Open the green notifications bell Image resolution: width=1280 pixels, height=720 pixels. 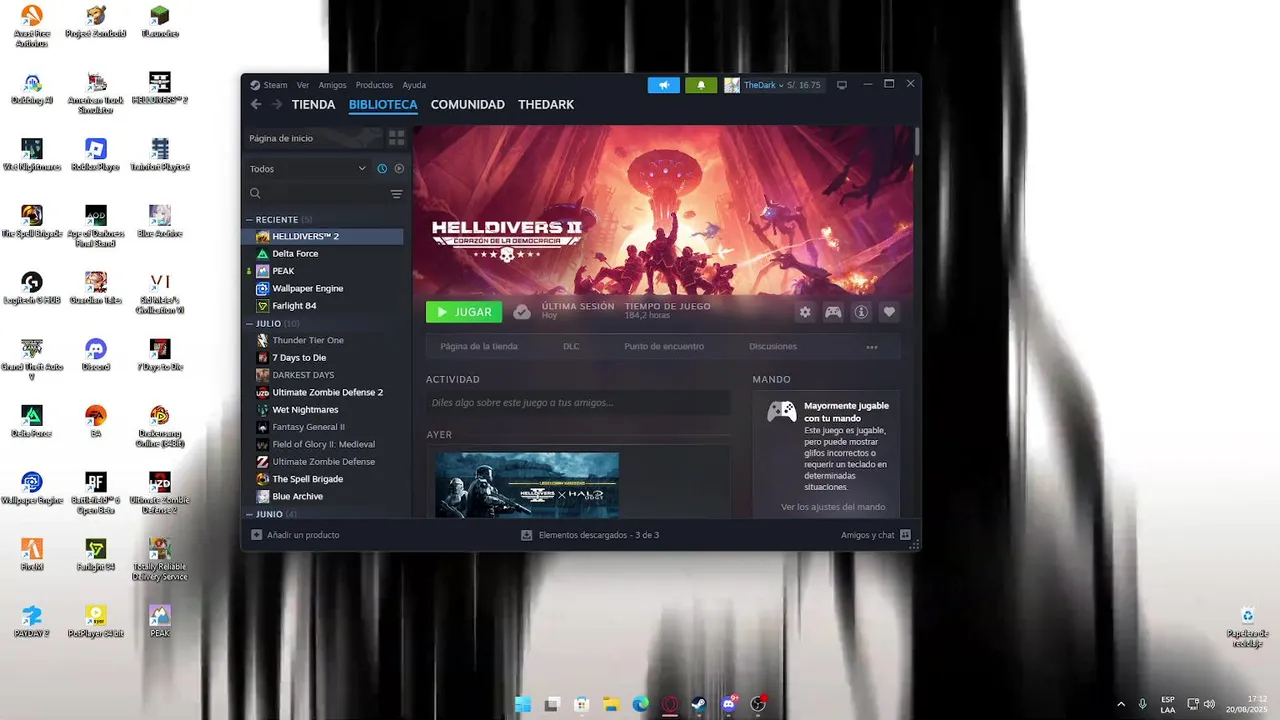701,85
